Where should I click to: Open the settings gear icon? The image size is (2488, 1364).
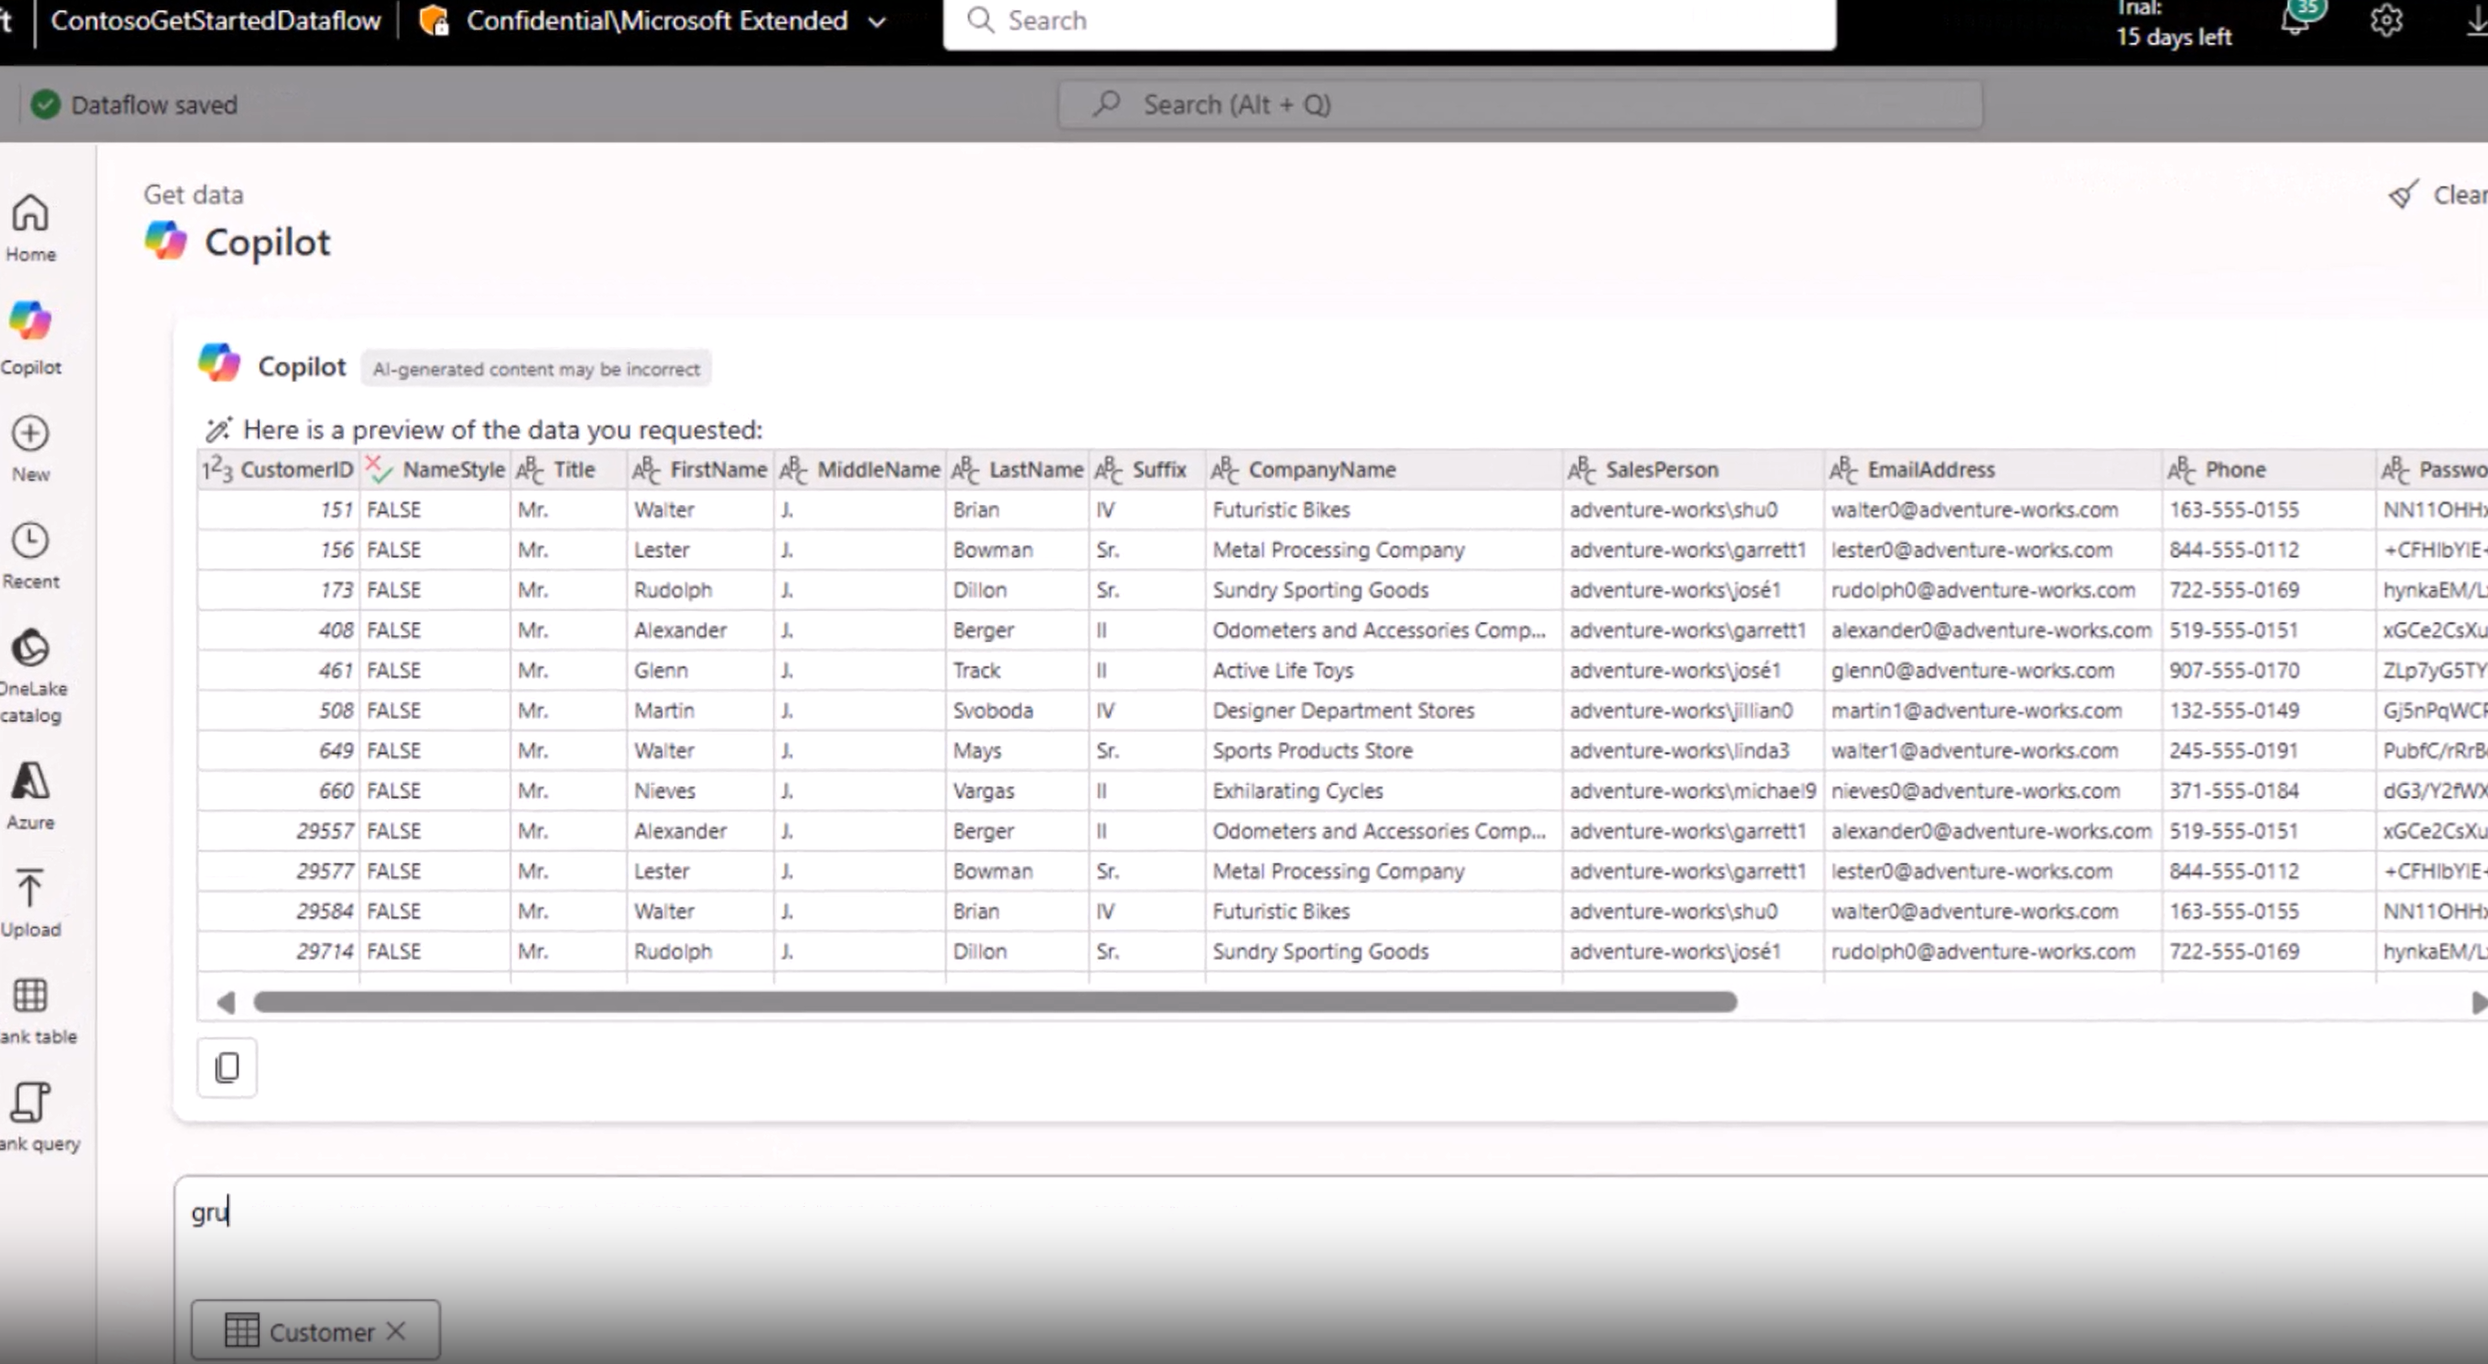tap(2386, 20)
